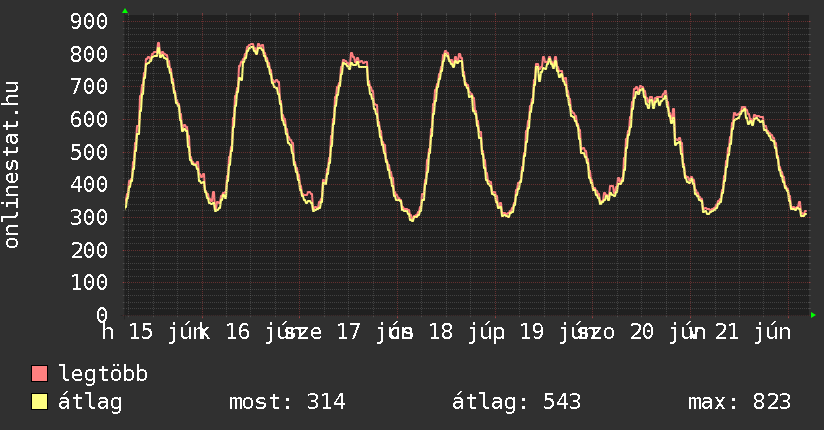The image size is (824, 430).
Task: Click the green arrow at y-axis top
Action: 125,11
